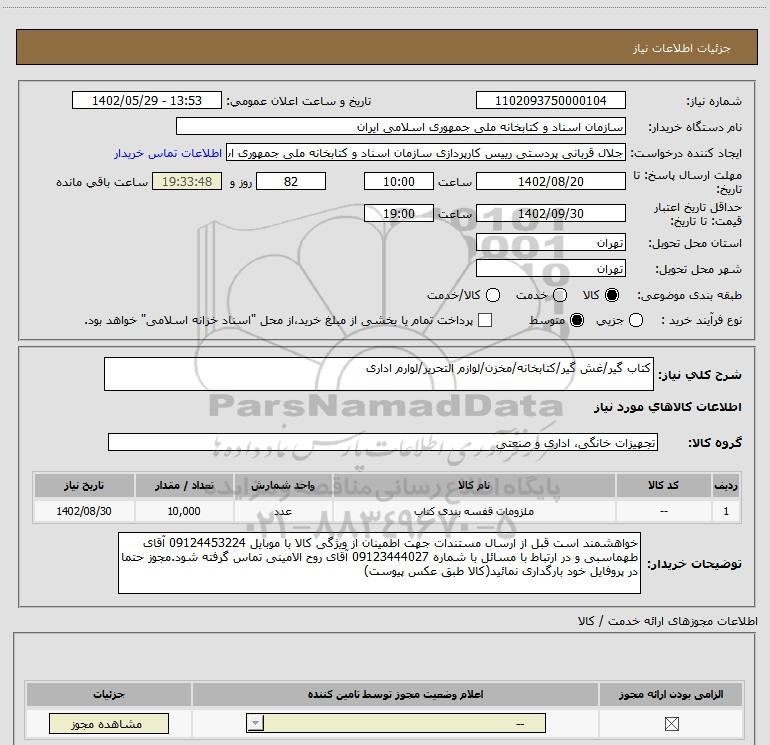The height and width of the screenshot is (745, 770).
Task: Select the کالا radio button
Action: coord(612,295)
